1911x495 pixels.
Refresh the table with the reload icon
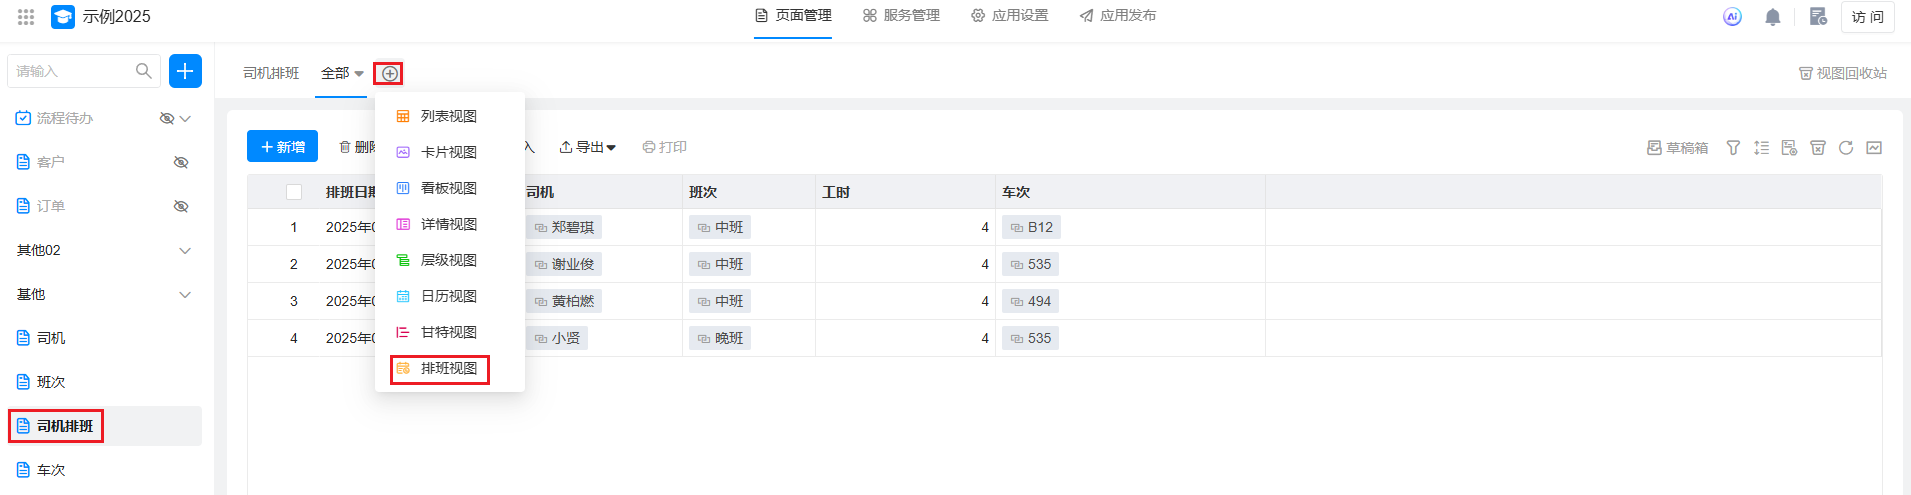(x=1845, y=148)
